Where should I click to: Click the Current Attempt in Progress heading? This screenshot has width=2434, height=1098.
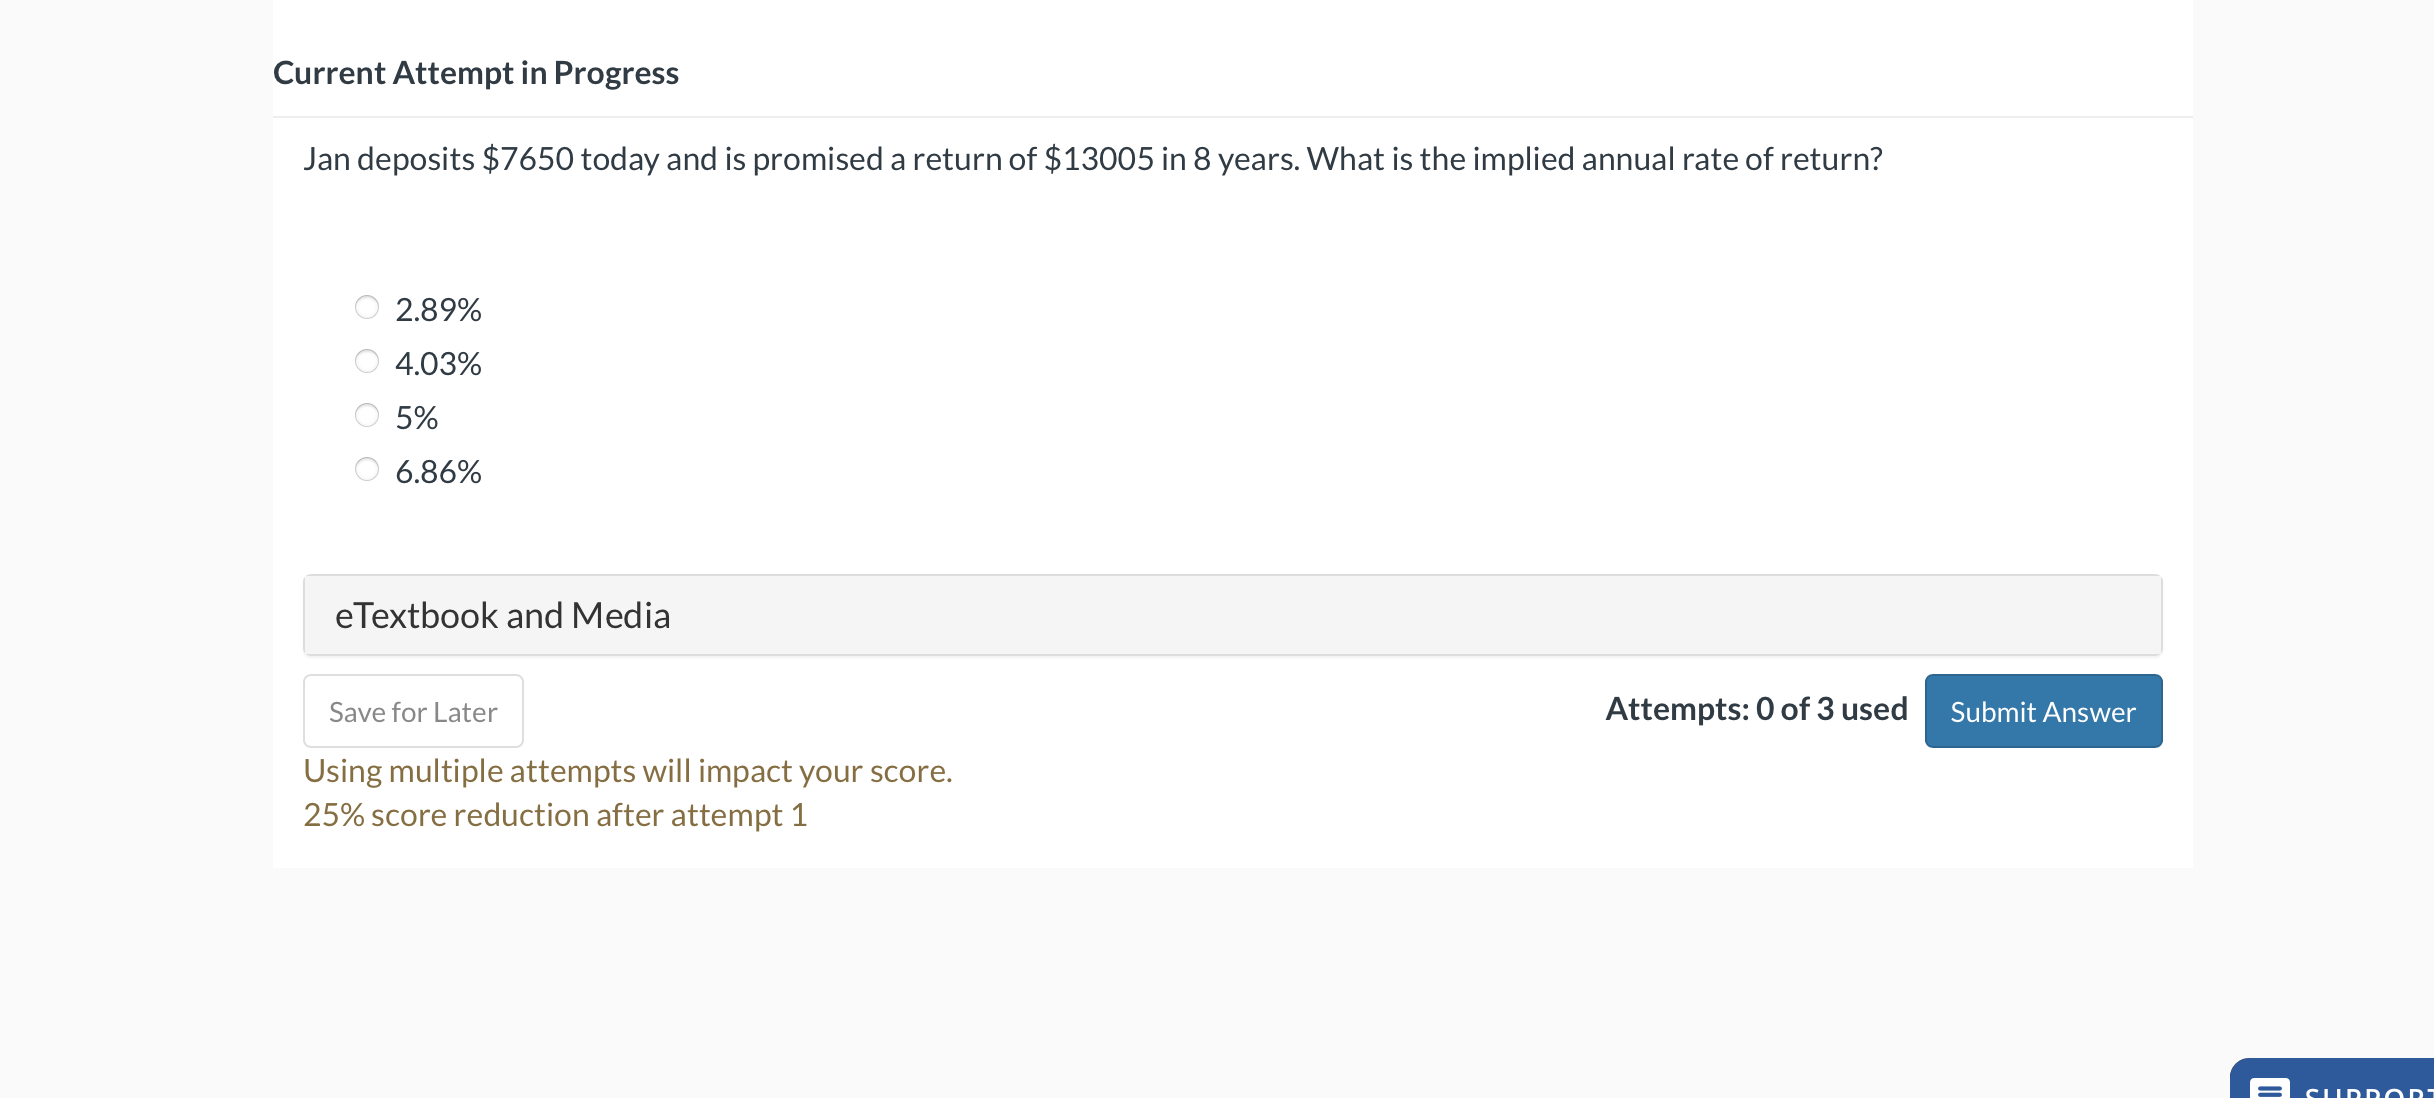(476, 72)
